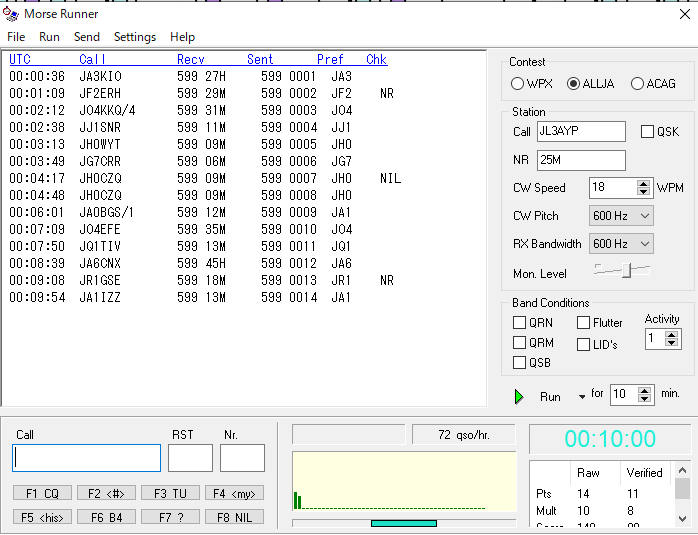The width and height of the screenshot is (698, 535).
Task: Click the Mon. Level slider handle
Action: pyautogui.click(x=627, y=270)
